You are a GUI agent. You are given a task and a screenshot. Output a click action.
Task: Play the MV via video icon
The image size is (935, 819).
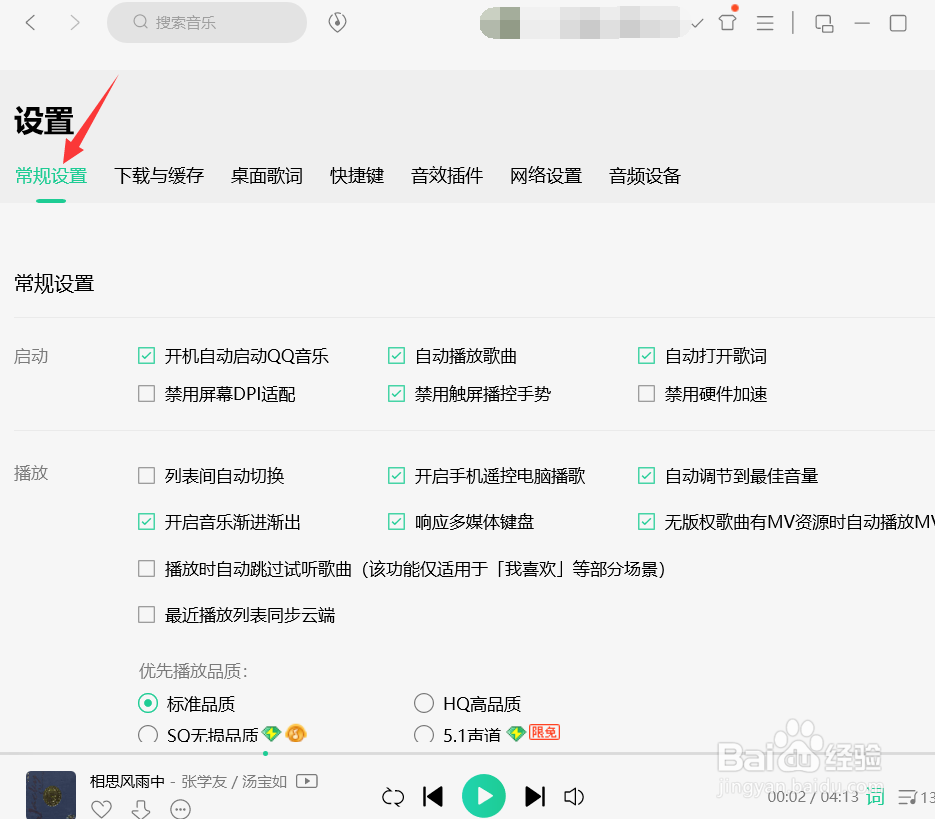307,781
